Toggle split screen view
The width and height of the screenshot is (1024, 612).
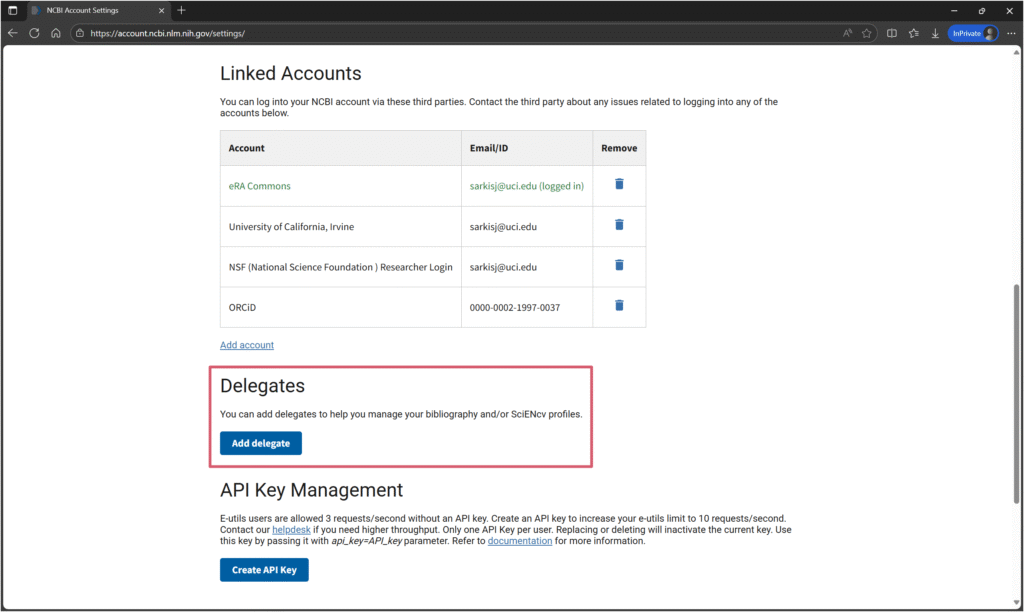click(892, 33)
